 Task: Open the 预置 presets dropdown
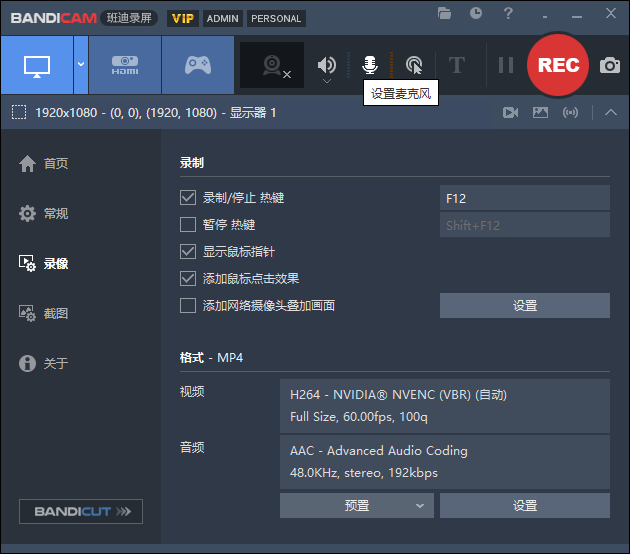357,505
